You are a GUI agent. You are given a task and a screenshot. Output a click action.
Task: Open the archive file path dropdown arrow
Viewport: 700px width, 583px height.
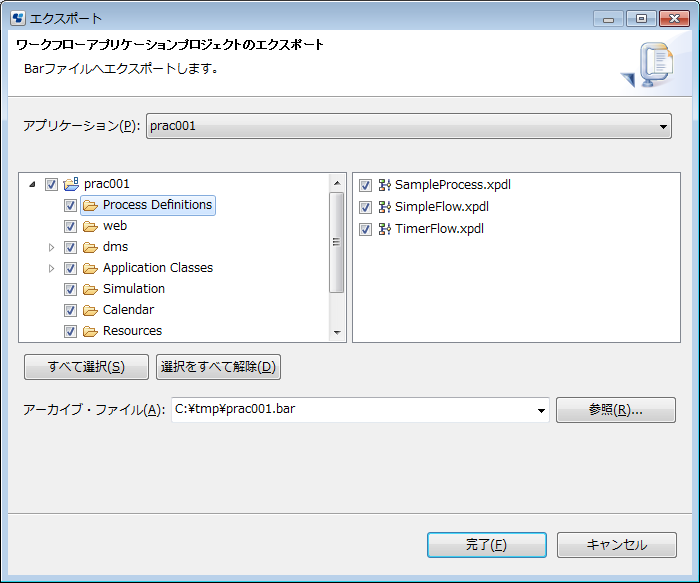click(541, 410)
